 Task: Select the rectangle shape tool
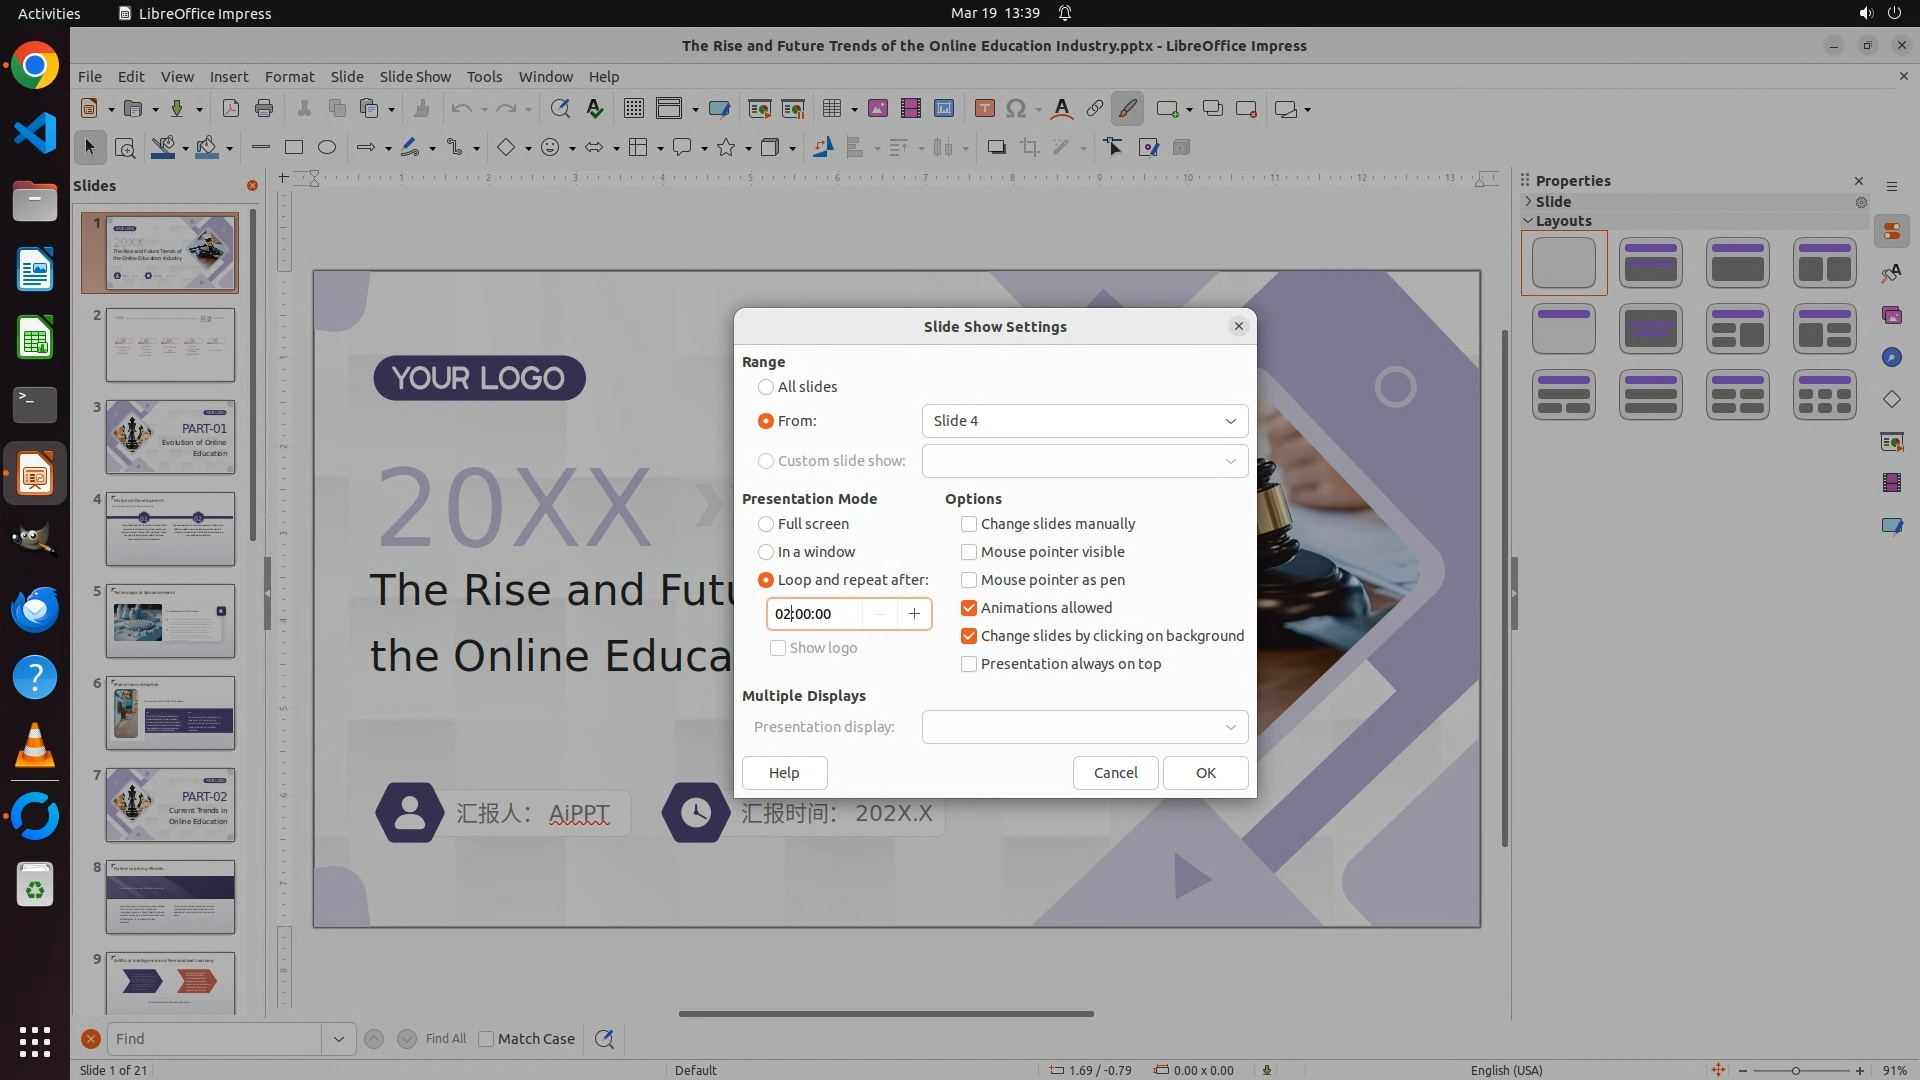pyautogui.click(x=294, y=148)
